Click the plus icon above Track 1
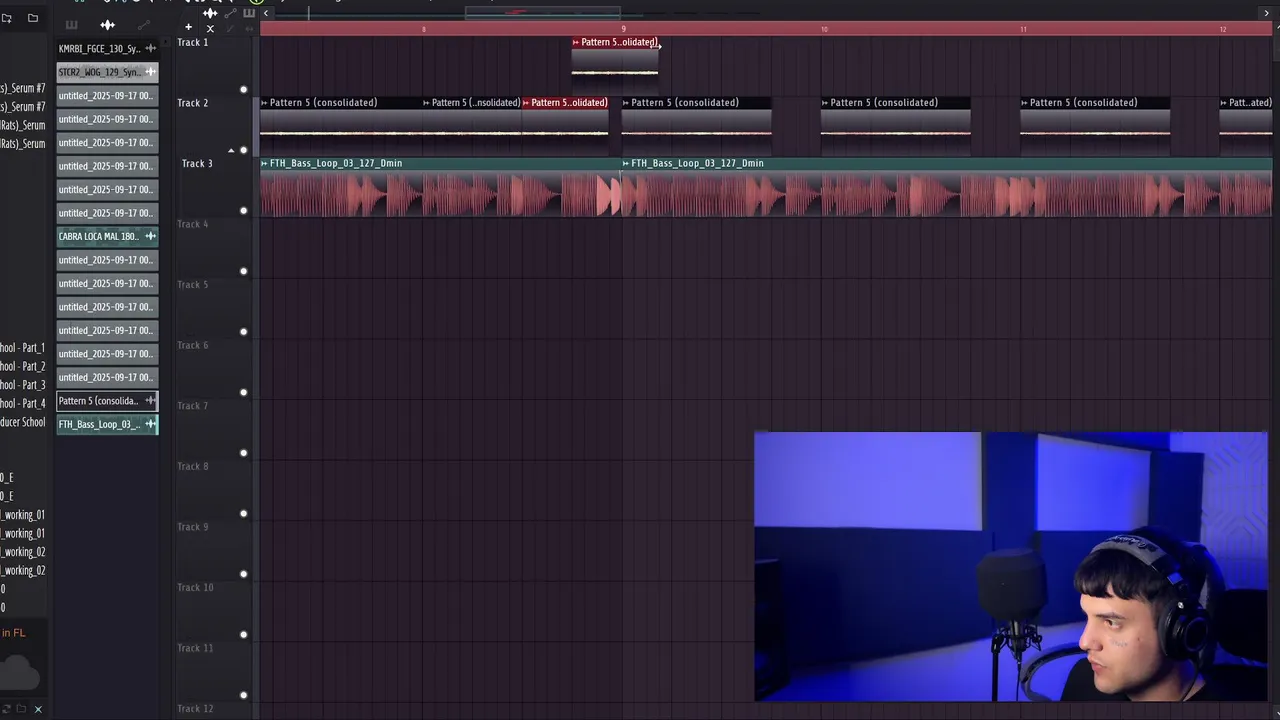 tap(188, 27)
